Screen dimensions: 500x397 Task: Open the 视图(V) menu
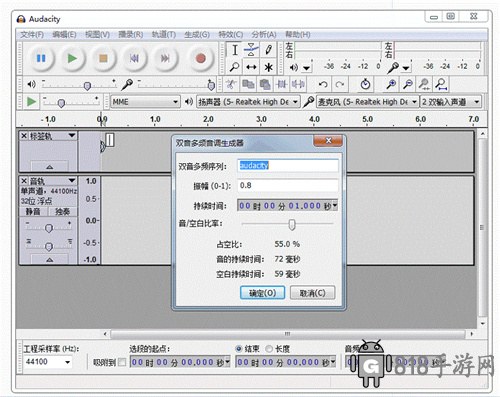tap(97, 35)
